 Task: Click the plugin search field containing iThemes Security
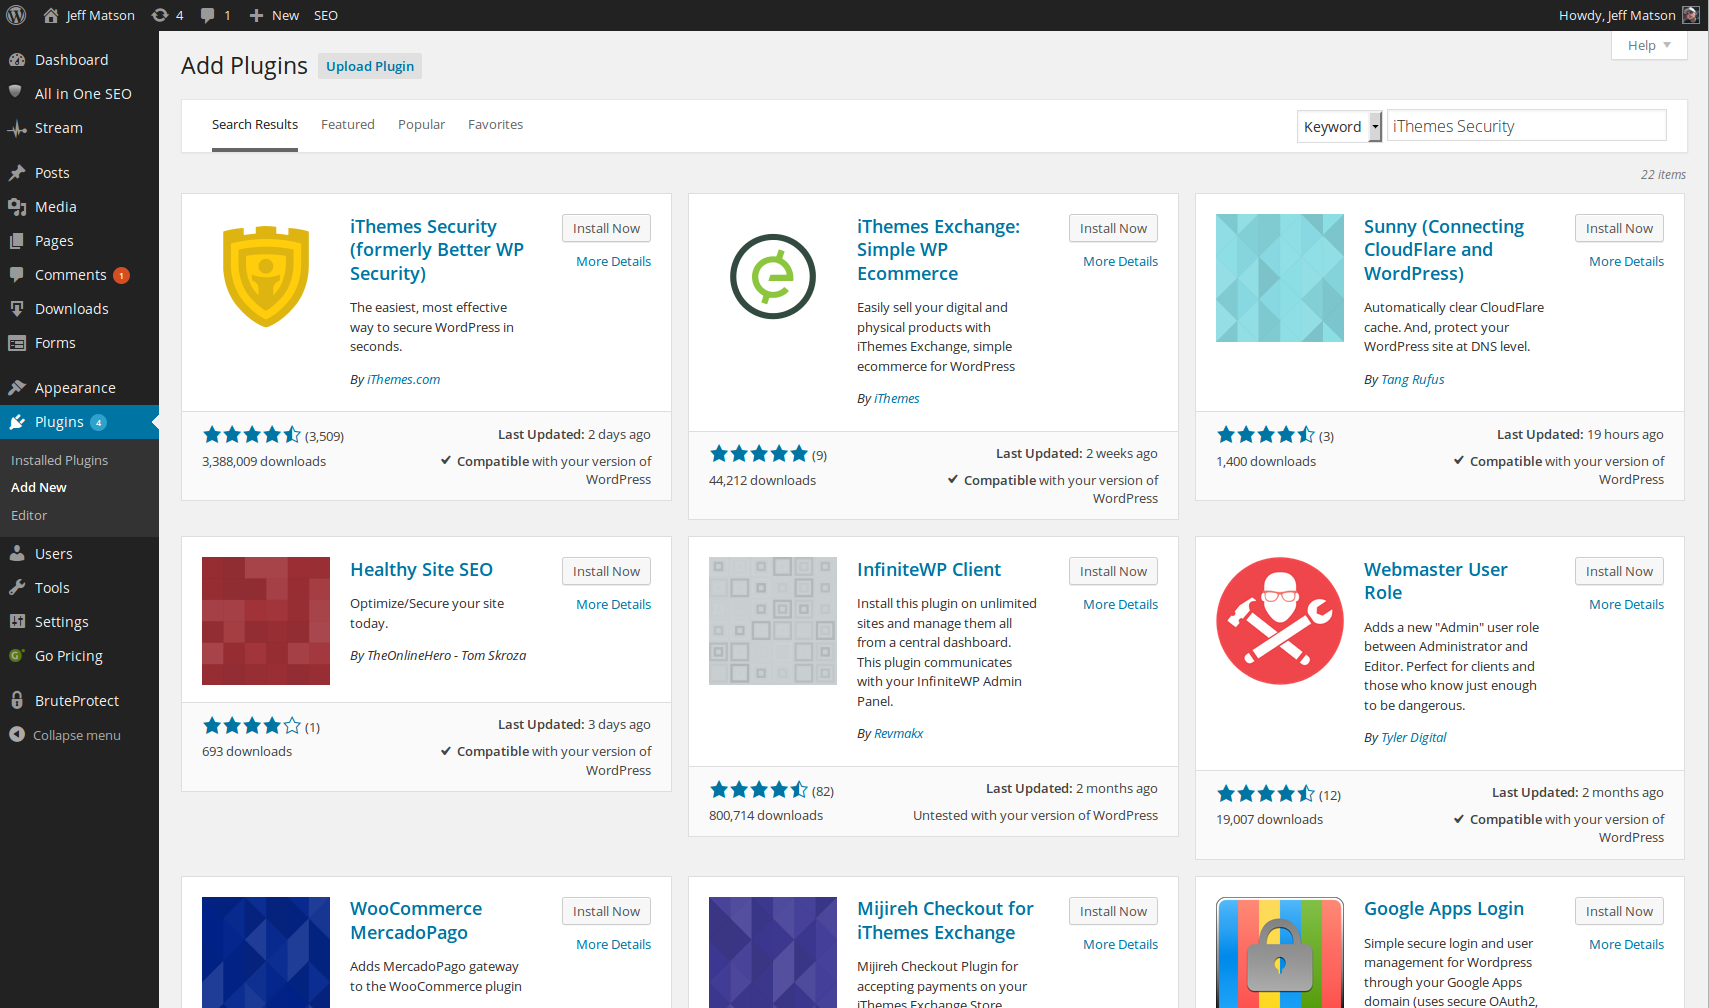pos(1527,126)
